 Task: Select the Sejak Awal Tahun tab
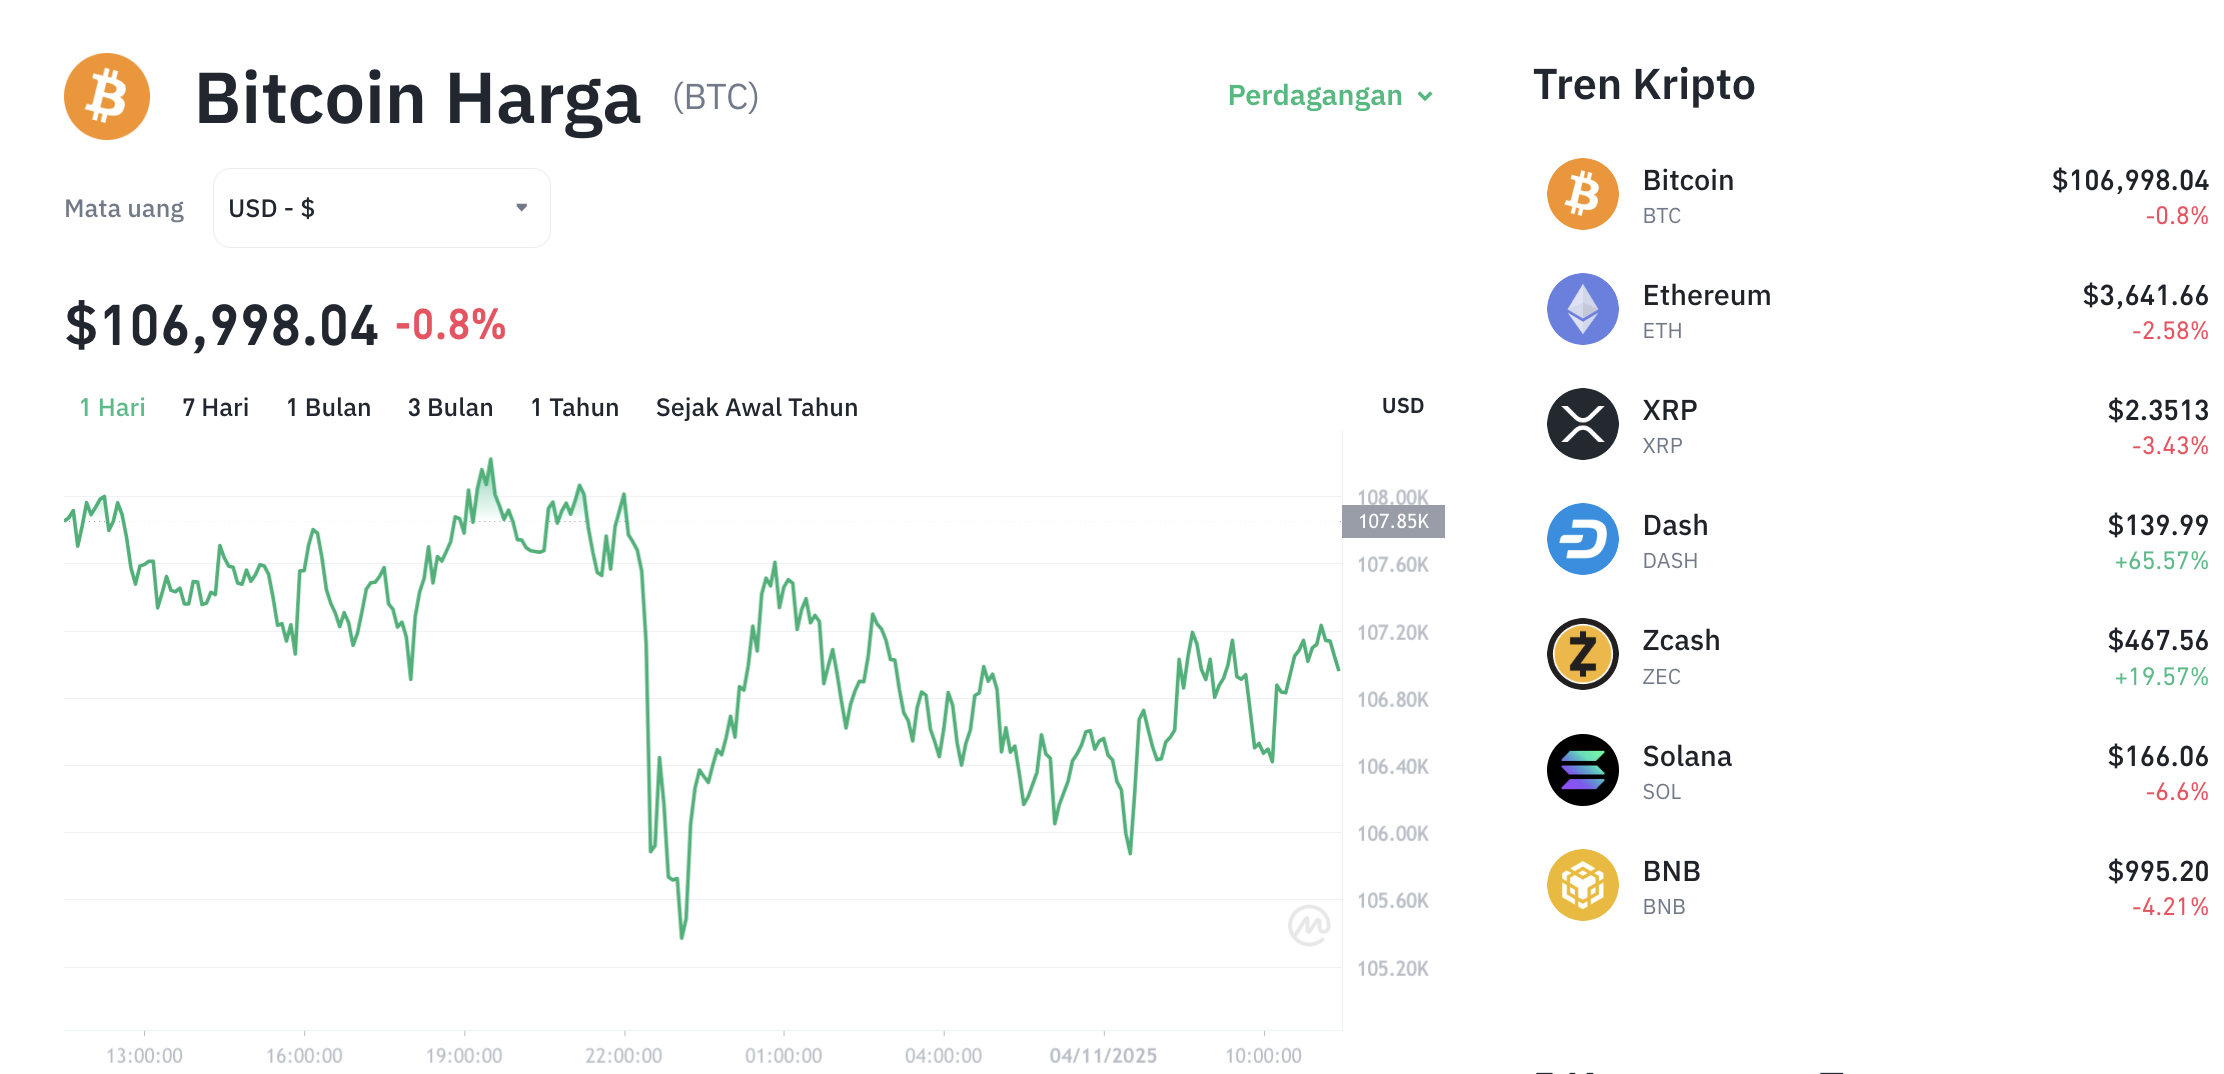[756, 407]
